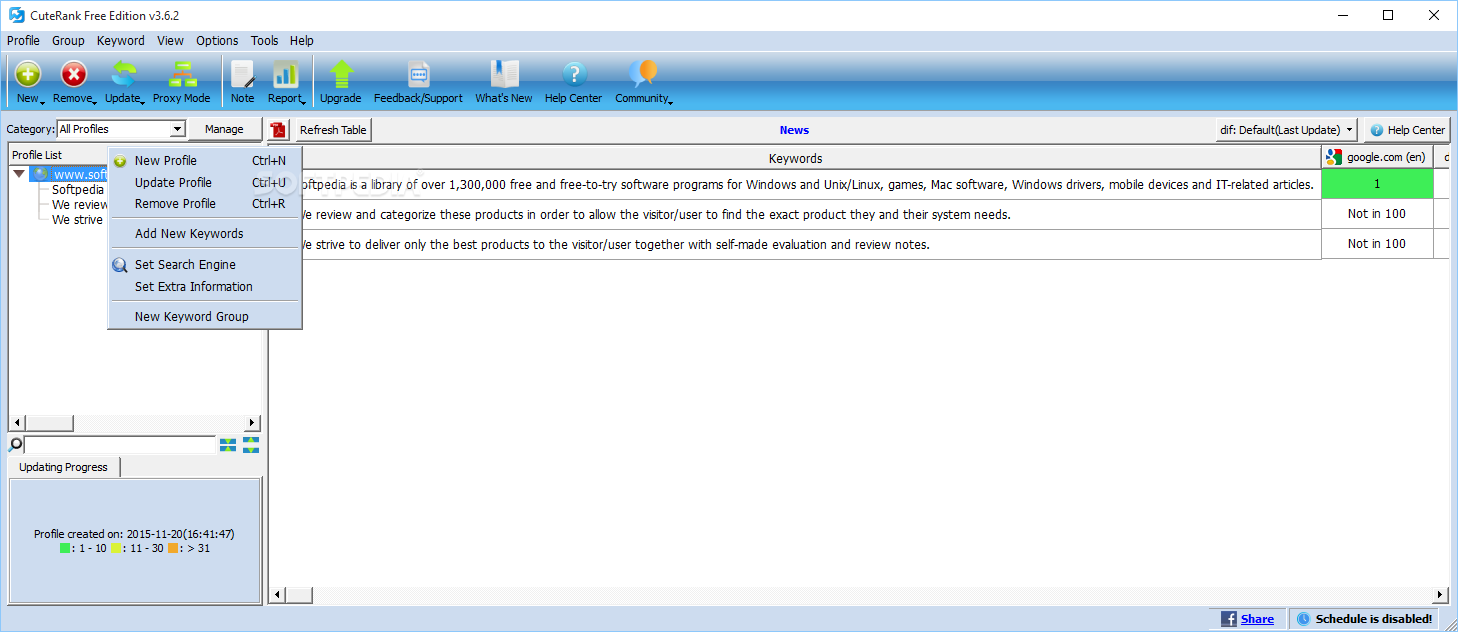The height and width of the screenshot is (632, 1458).
Task: Choose Remove Profile in context menu
Action: [x=205, y=203]
